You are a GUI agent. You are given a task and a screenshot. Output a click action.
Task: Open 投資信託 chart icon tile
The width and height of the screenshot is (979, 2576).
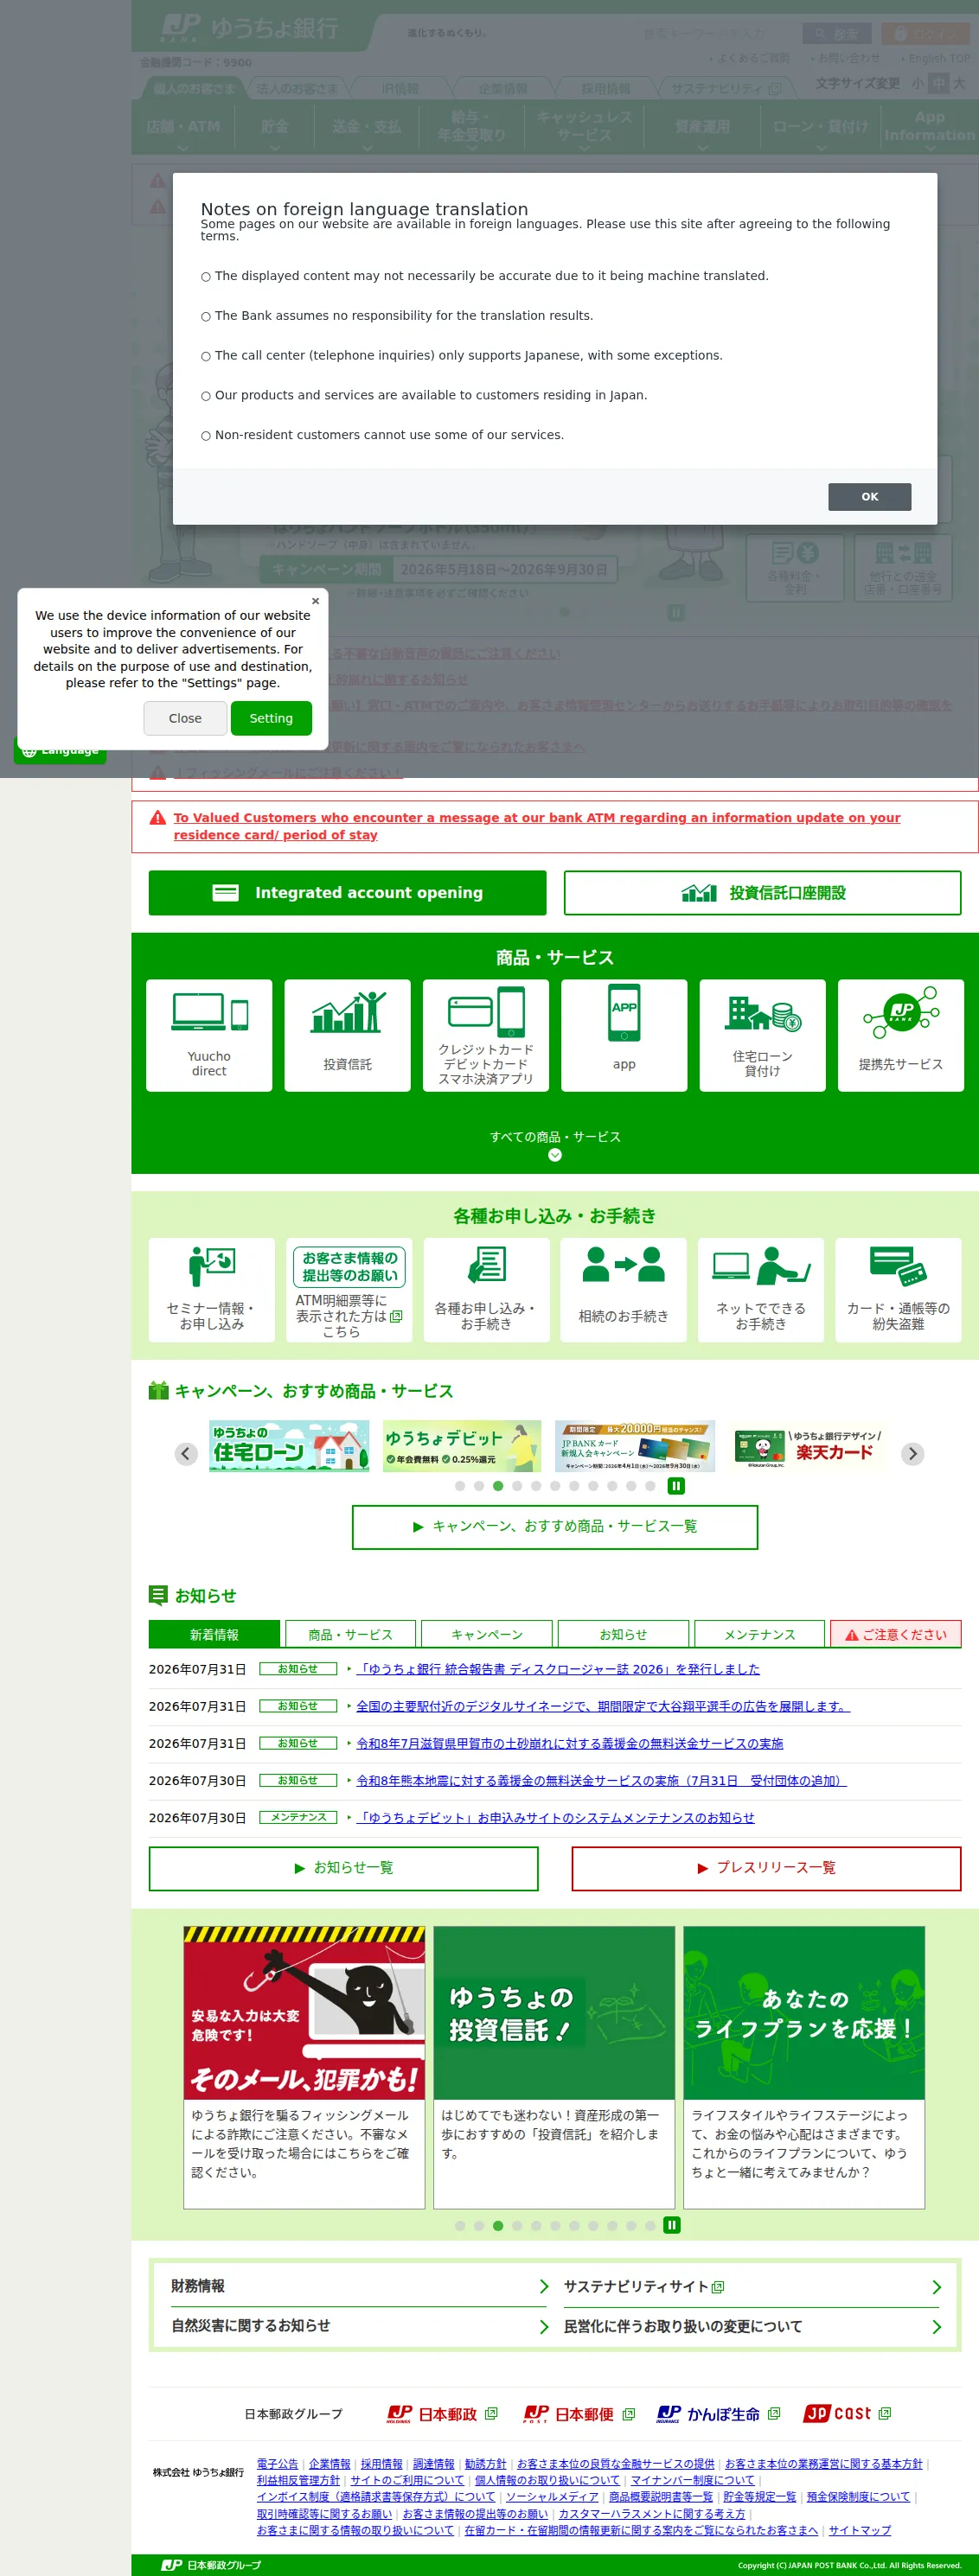pos(347,1035)
